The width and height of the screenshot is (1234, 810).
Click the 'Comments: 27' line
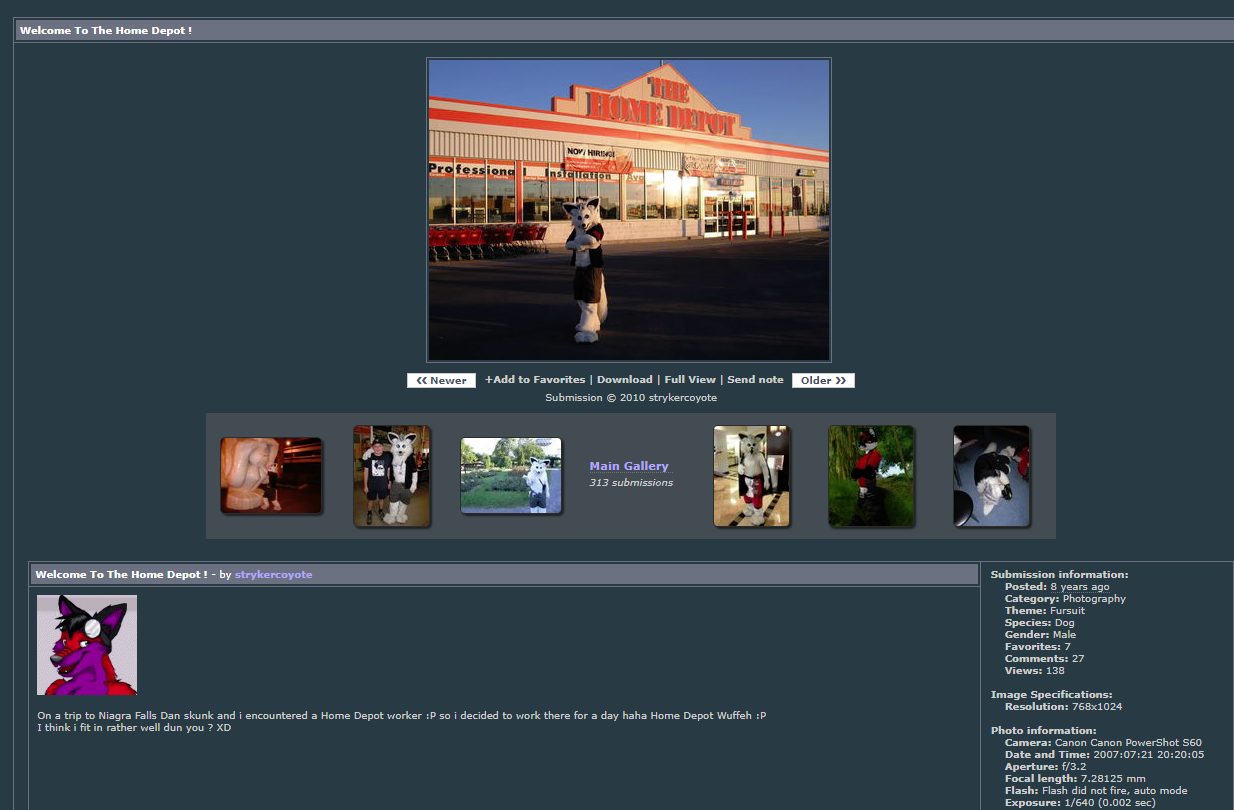click(x=1044, y=659)
